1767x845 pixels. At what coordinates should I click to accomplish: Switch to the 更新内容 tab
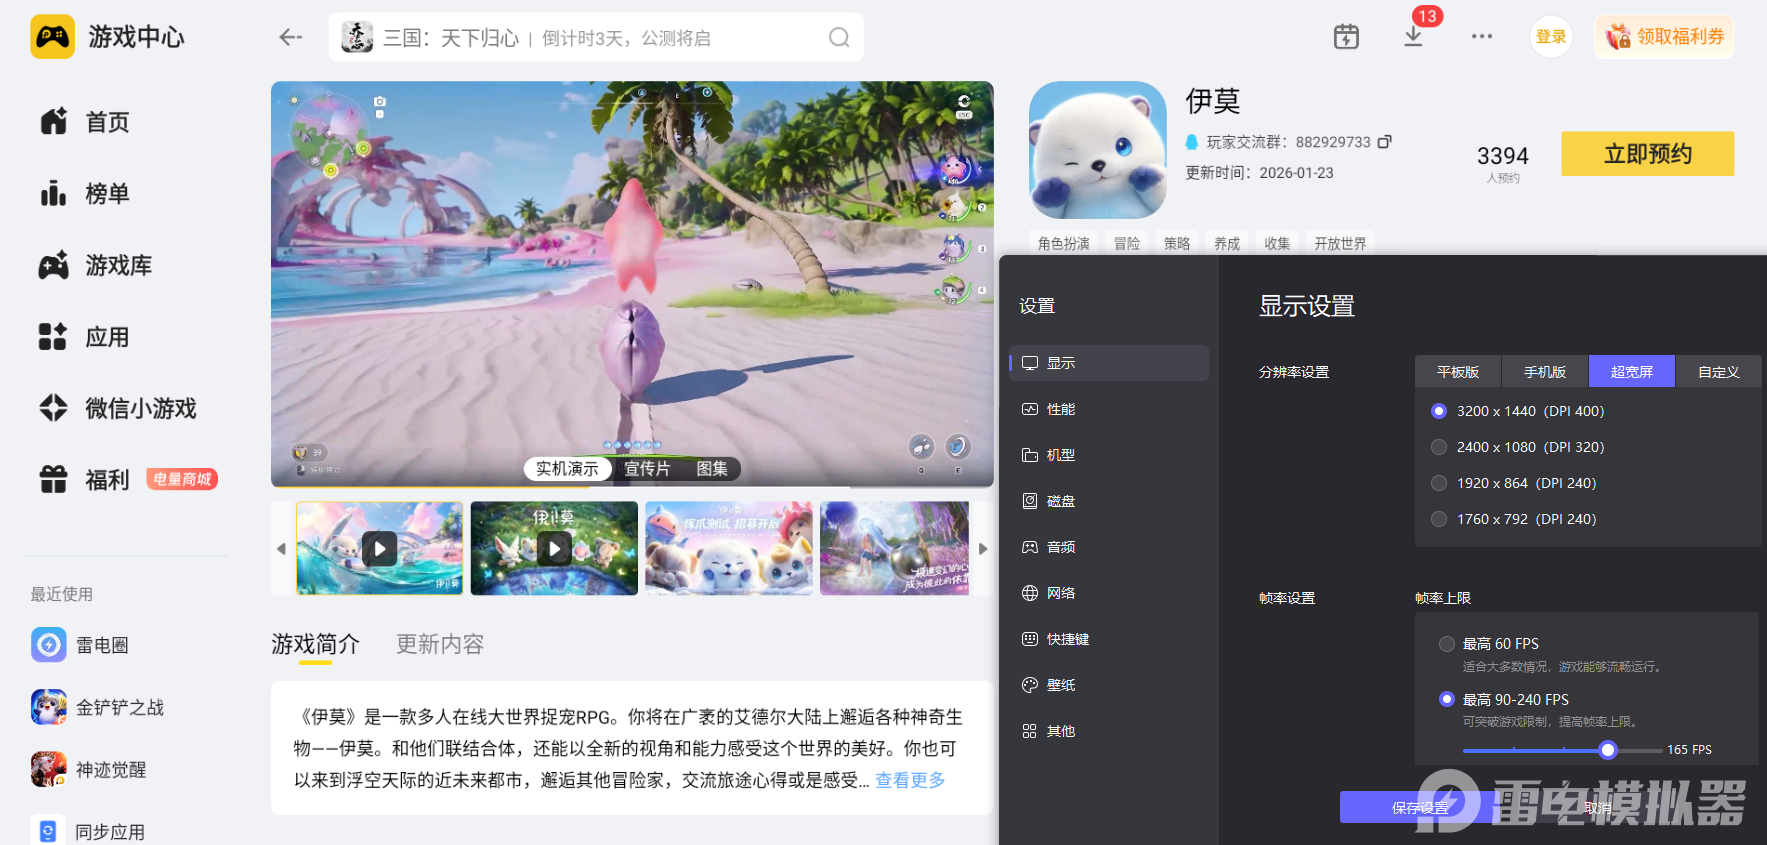pyautogui.click(x=440, y=644)
